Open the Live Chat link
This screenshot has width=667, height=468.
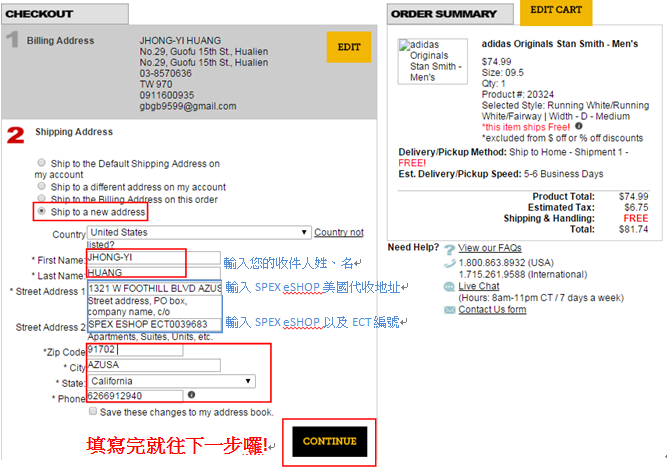click(x=479, y=286)
